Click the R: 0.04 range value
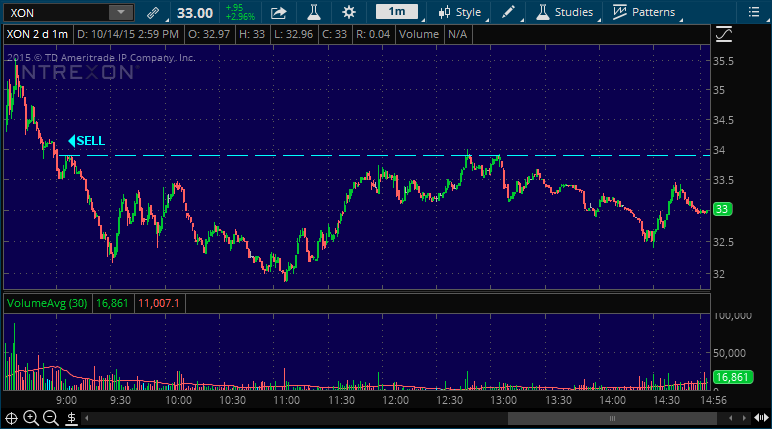This screenshot has height=429, width=772. pyautogui.click(x=373, y=34)
